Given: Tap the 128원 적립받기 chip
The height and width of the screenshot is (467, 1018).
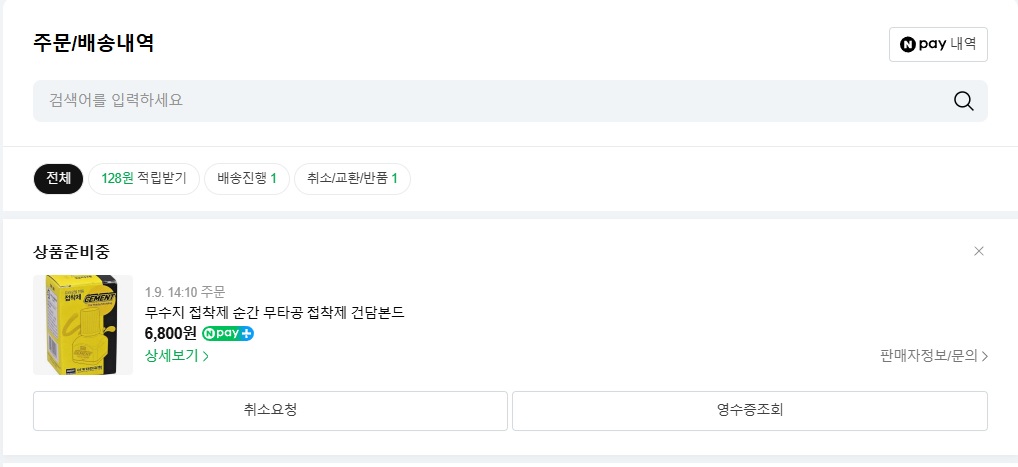Looking at the screenshot, I should tap(144, 179).
